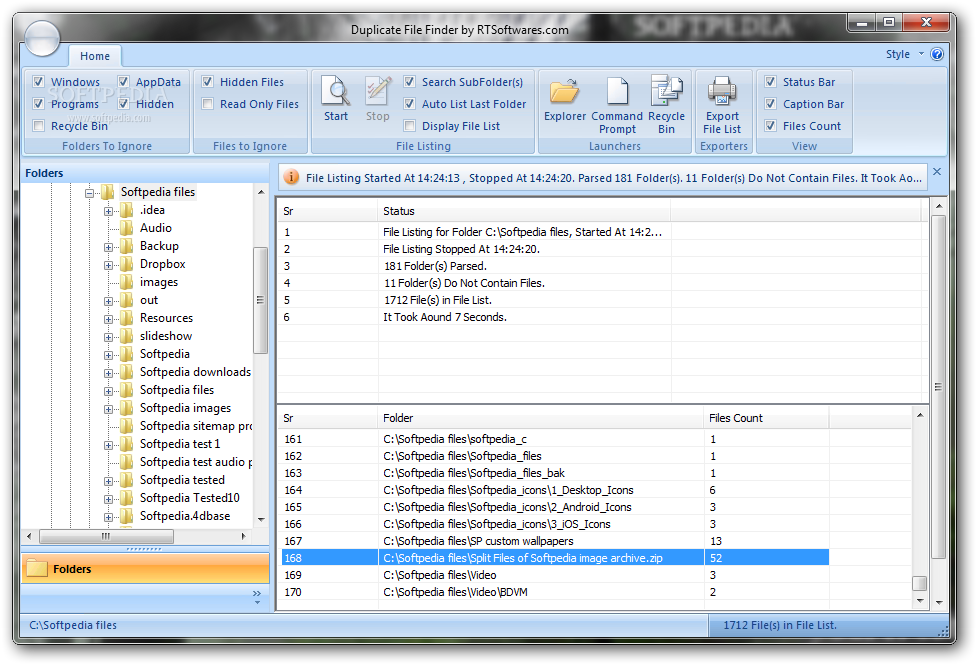Screen dimensions: 977x665
Task: Click the status bar file count text
Action: [x=779, y=624]
